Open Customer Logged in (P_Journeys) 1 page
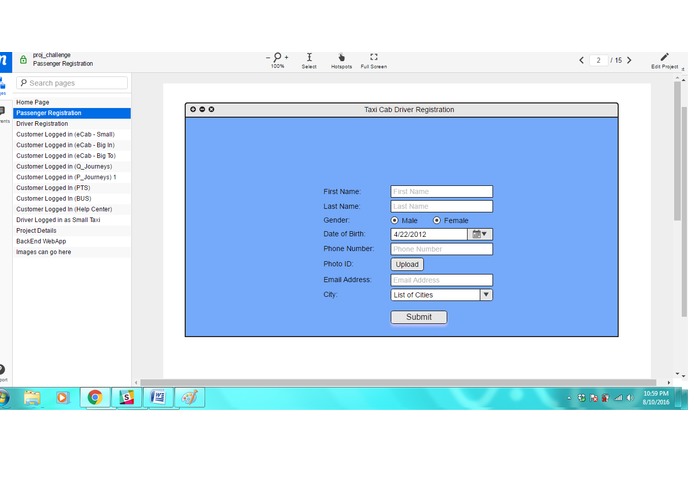 point(72,177)
